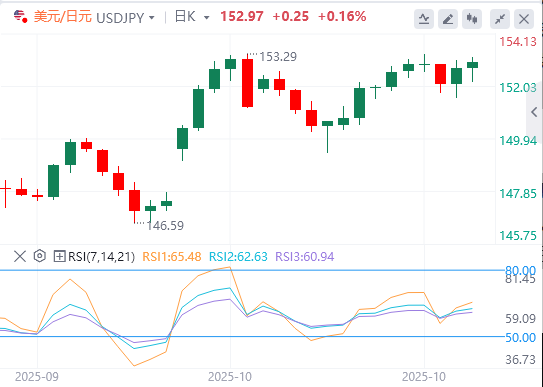Click the percent change +0.16%
This screenshot has width=543, height=387.
tap(342, 17)
